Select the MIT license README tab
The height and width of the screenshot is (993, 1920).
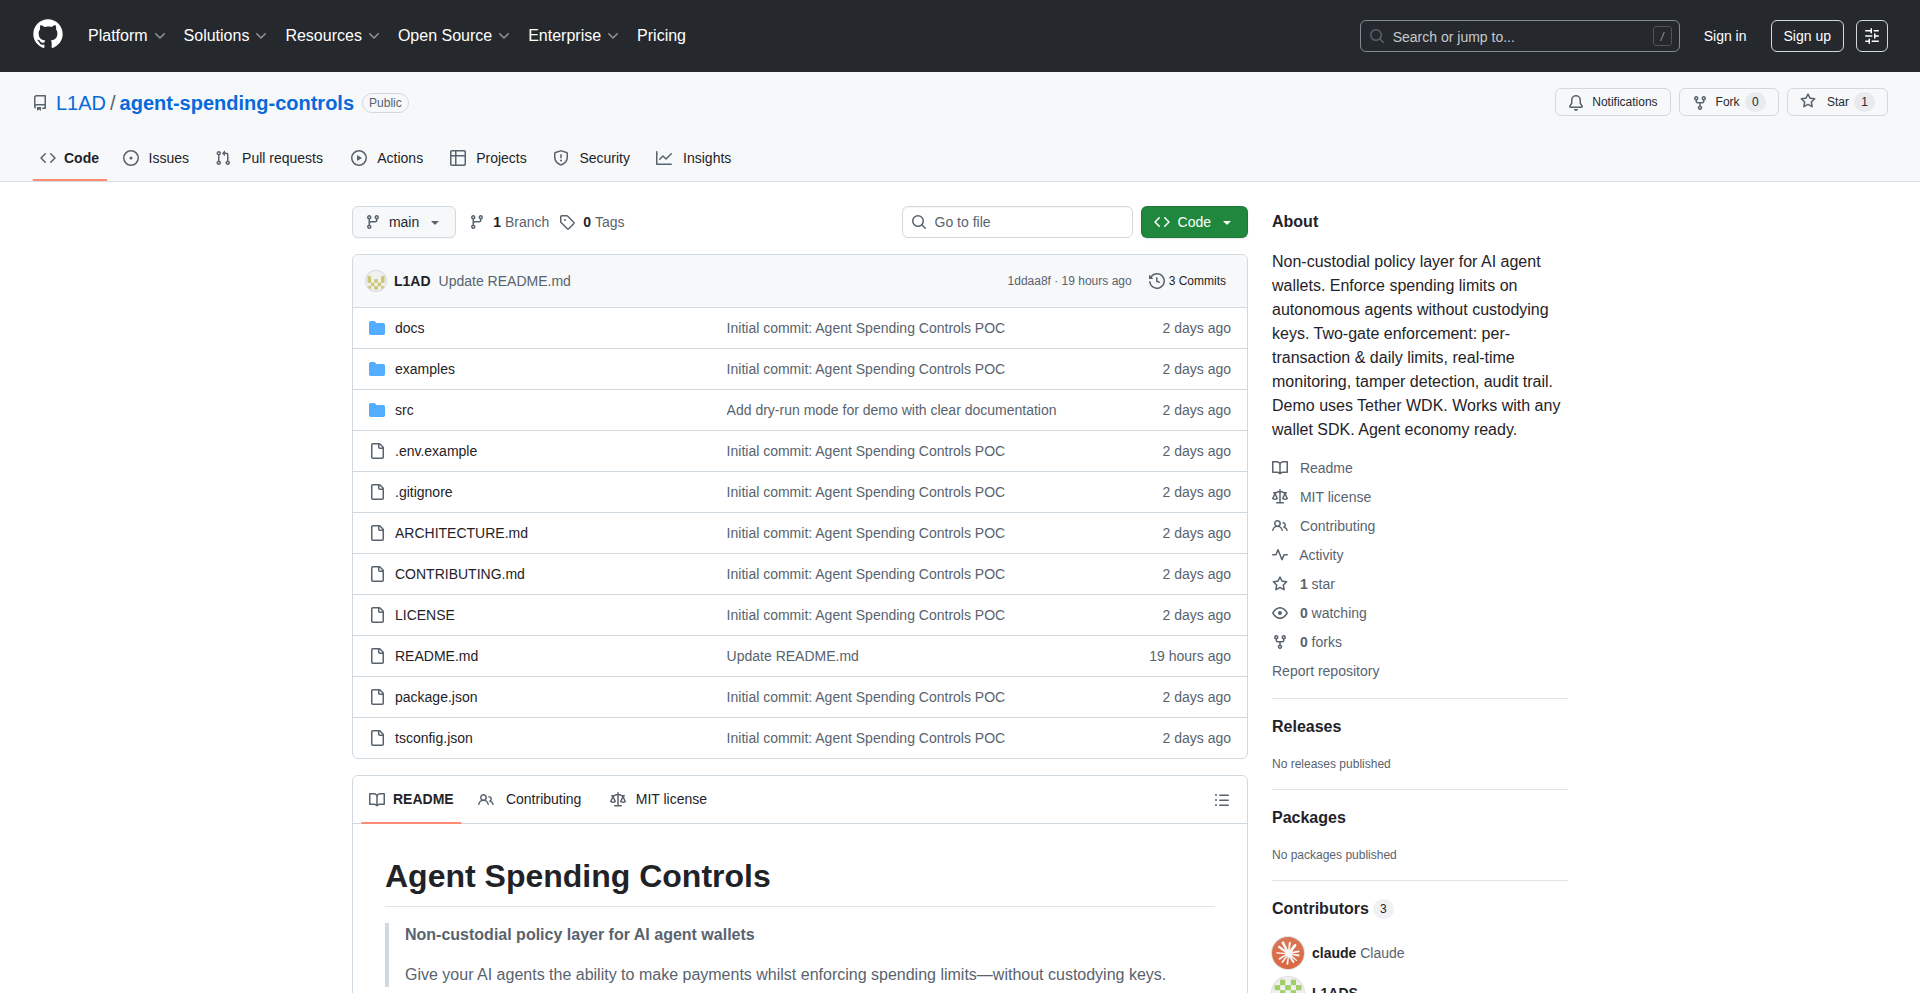(x=659, y=799)
